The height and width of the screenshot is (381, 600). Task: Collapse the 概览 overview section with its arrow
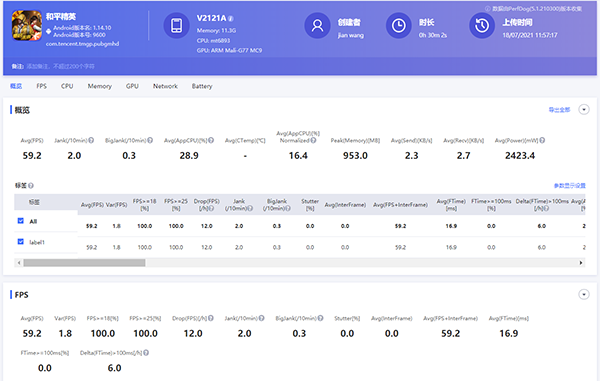(x=584, y=110)
